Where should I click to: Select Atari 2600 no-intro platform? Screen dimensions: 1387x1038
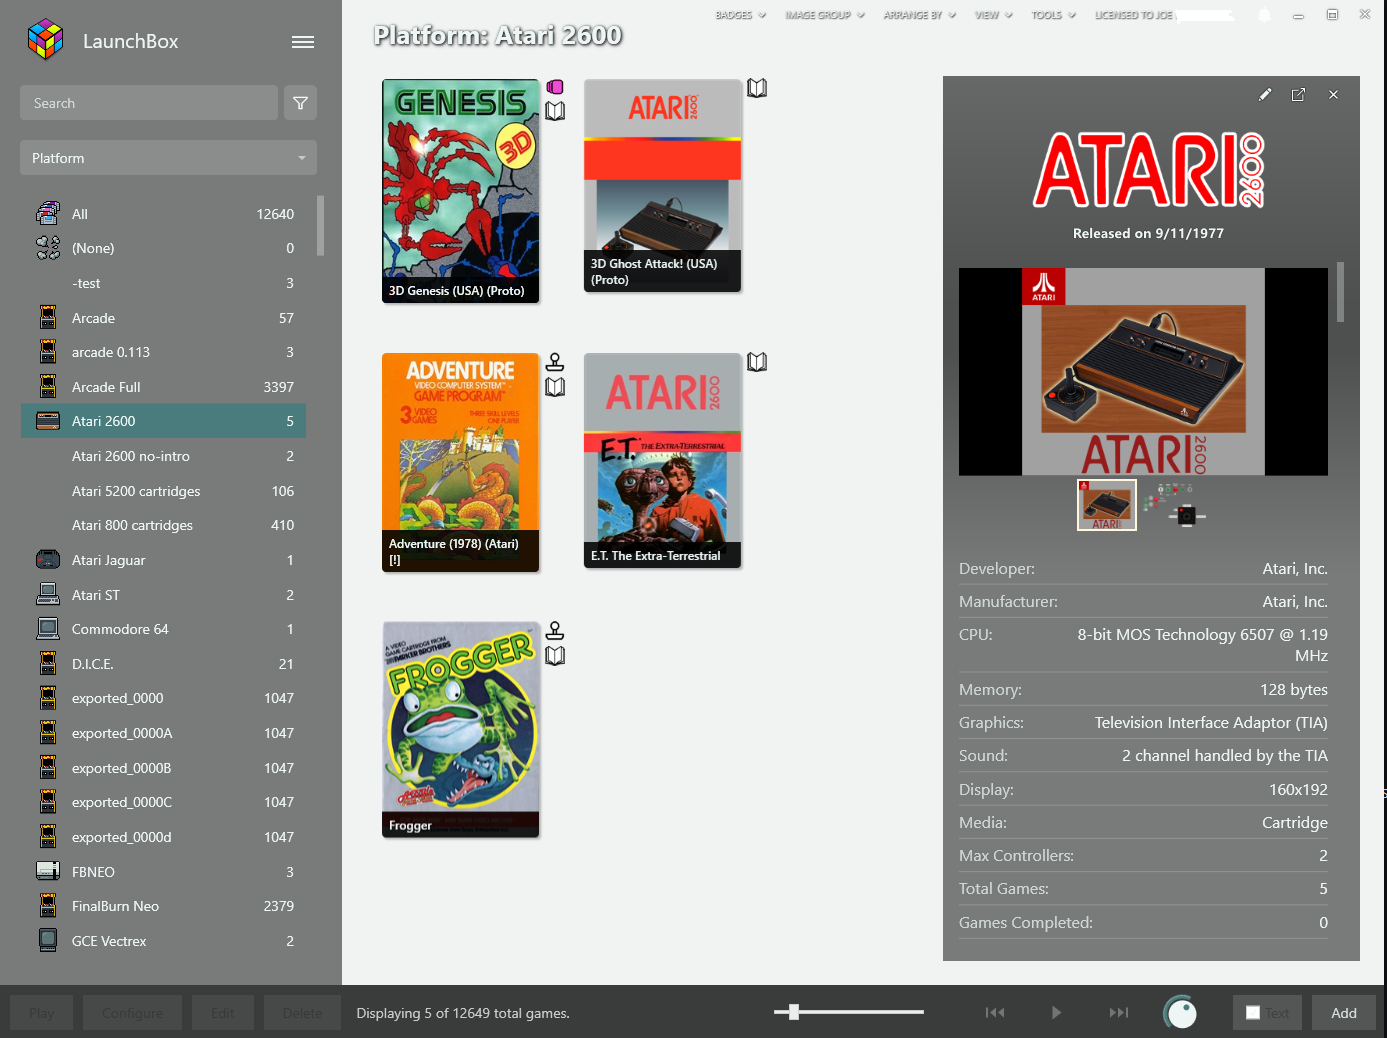(163, 456)
